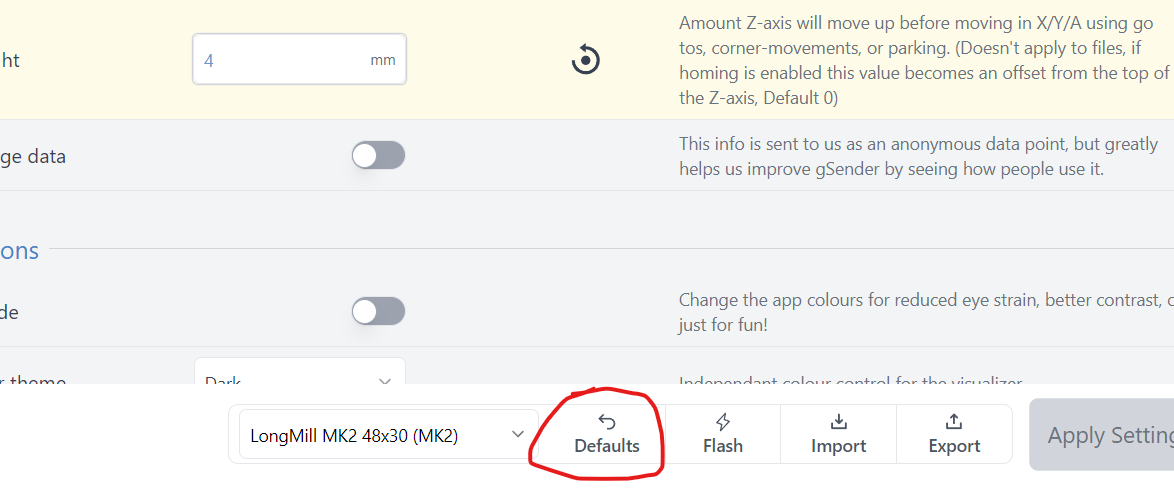Click the chevron of the machine profile selector
Viewport: 1174px width, 496px height.
(x=517, y=435)
